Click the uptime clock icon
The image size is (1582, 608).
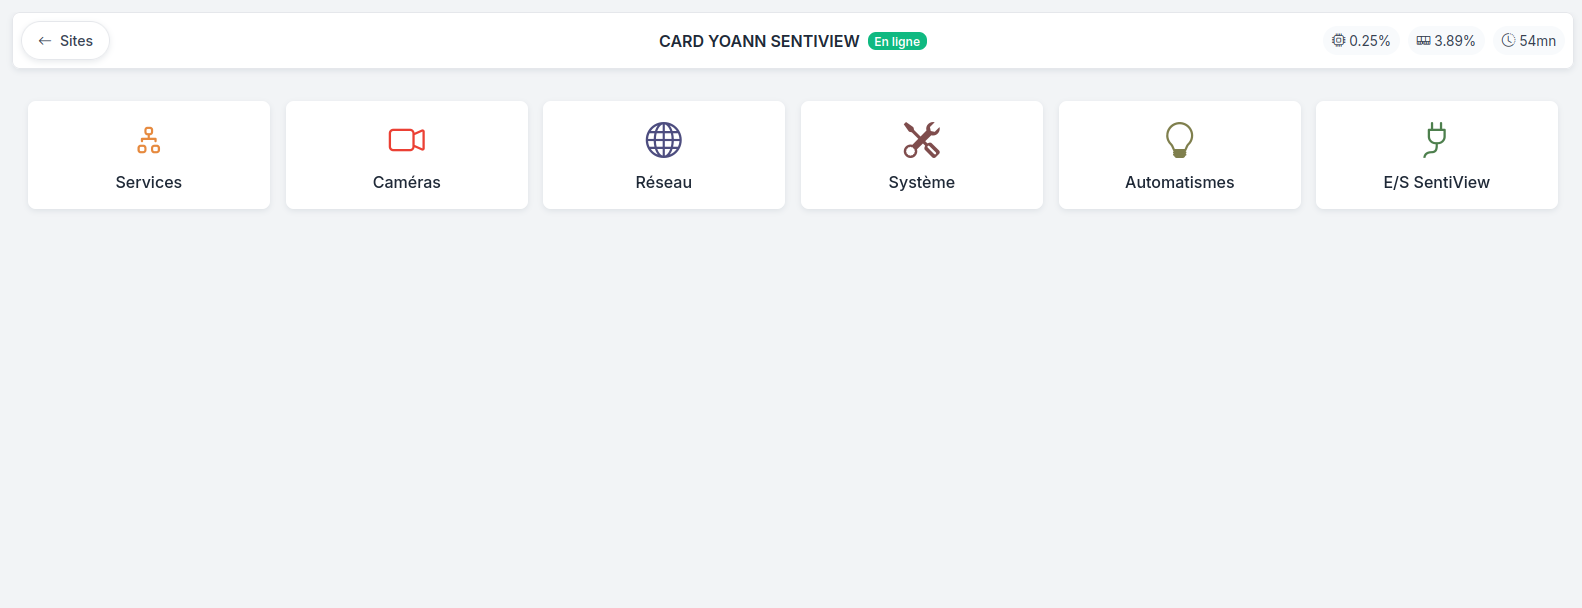(1508, 40)
